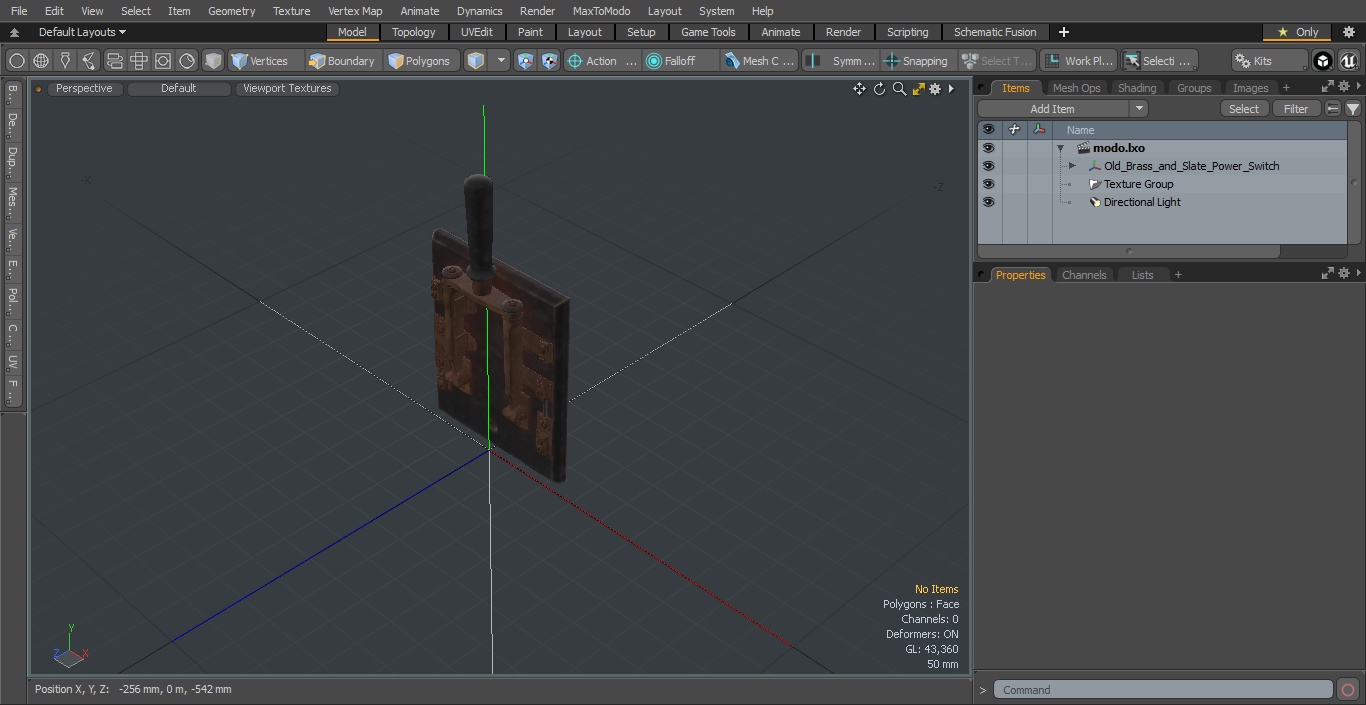Toggle the Snapping button
The image size is (1366, 705).
click(916, 61)
